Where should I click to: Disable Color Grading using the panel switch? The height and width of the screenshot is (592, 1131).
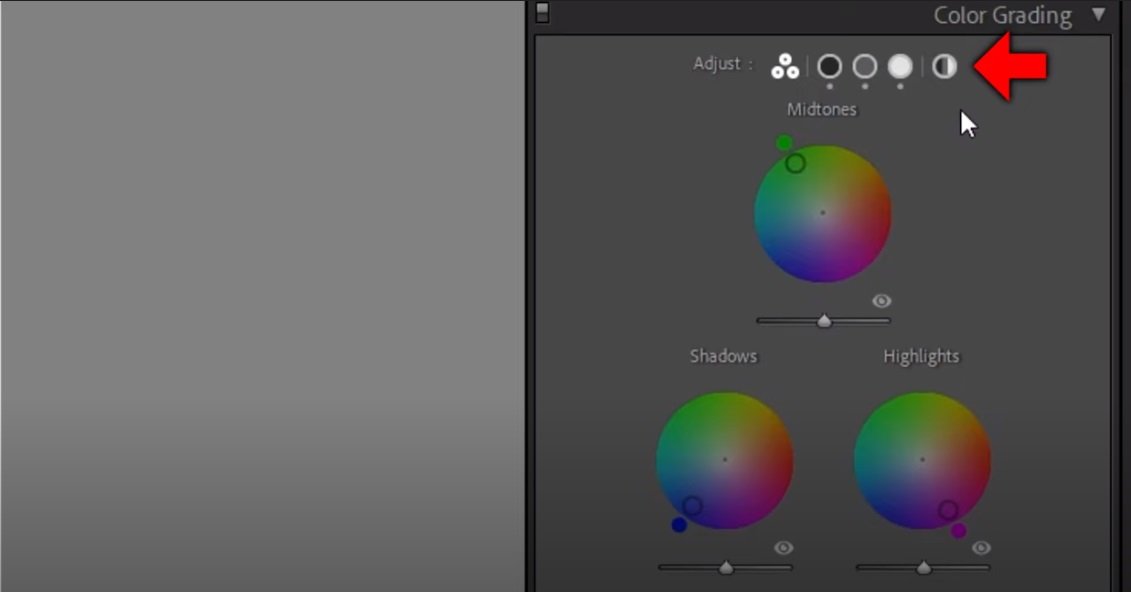tap(542, 12)
